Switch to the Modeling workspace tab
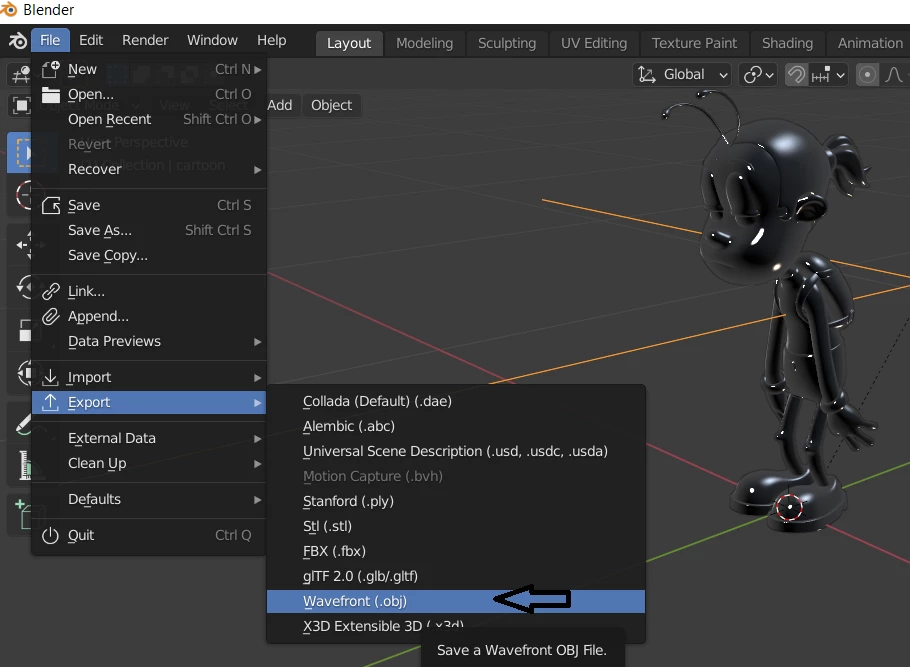 pos(424,44)
